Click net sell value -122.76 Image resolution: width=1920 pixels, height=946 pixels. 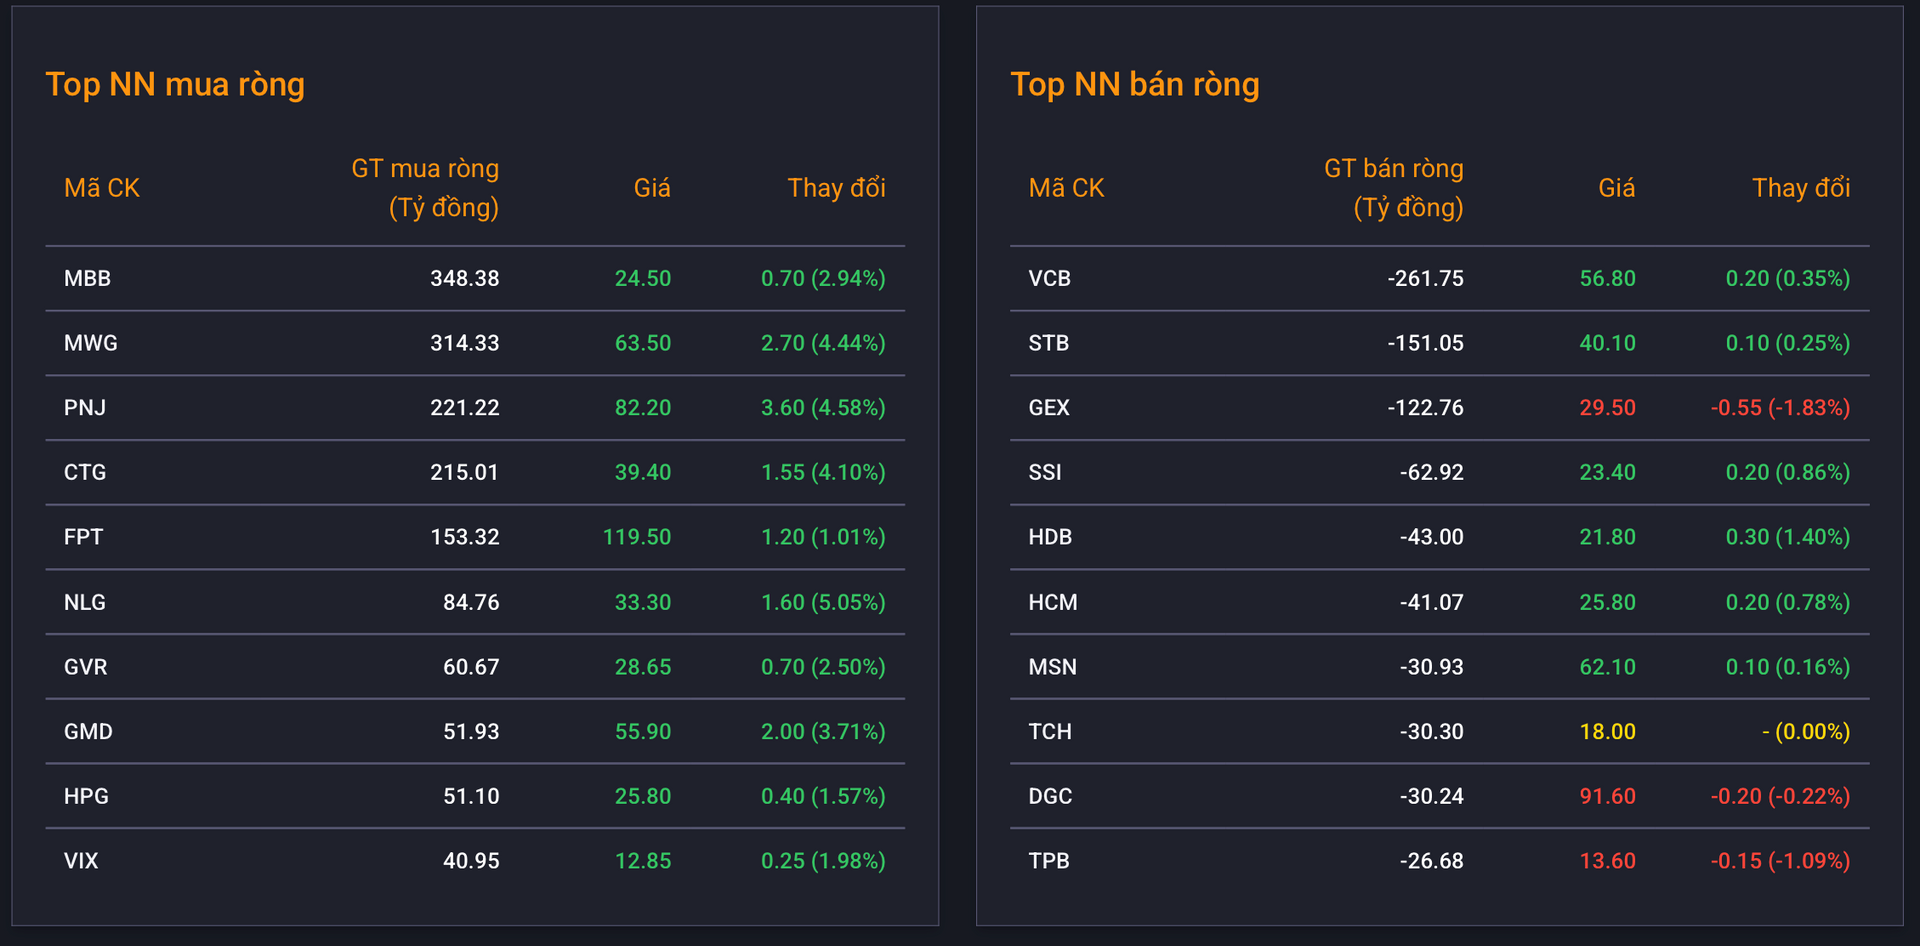coord(1426,408)
